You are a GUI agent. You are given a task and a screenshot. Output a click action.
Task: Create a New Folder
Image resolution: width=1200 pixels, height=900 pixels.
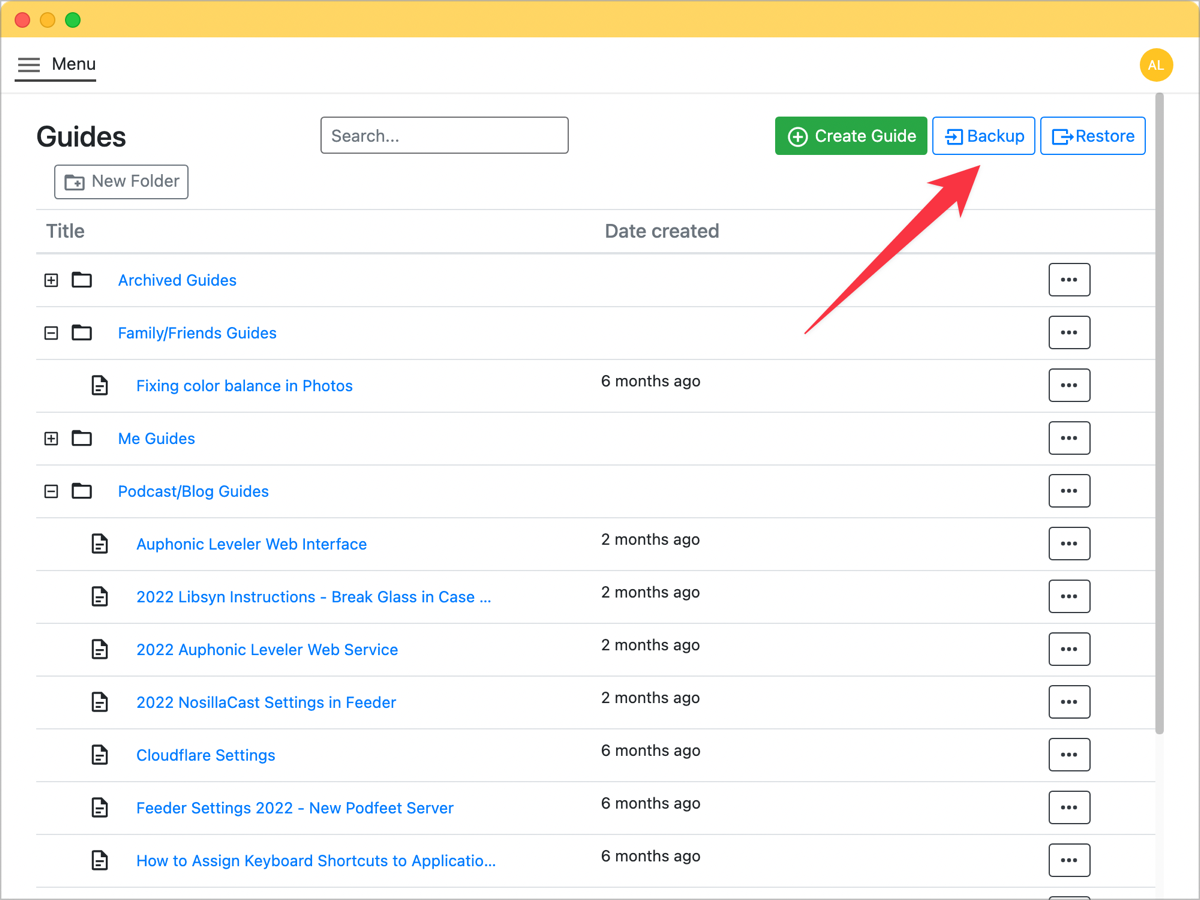(x=121, y=182)
